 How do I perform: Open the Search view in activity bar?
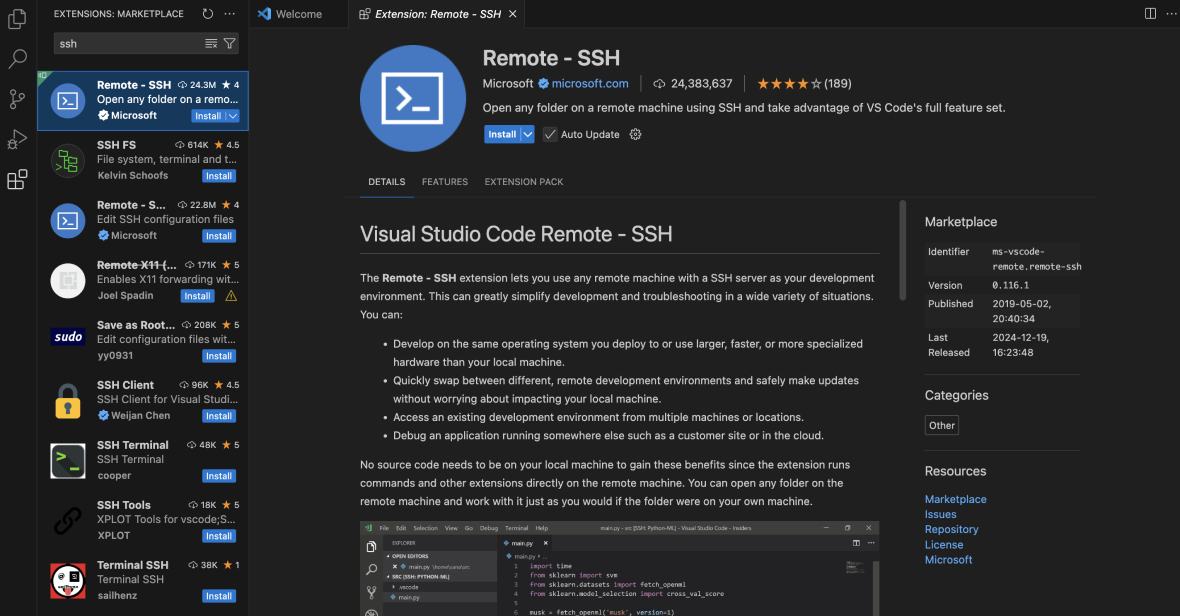[17, 59]
